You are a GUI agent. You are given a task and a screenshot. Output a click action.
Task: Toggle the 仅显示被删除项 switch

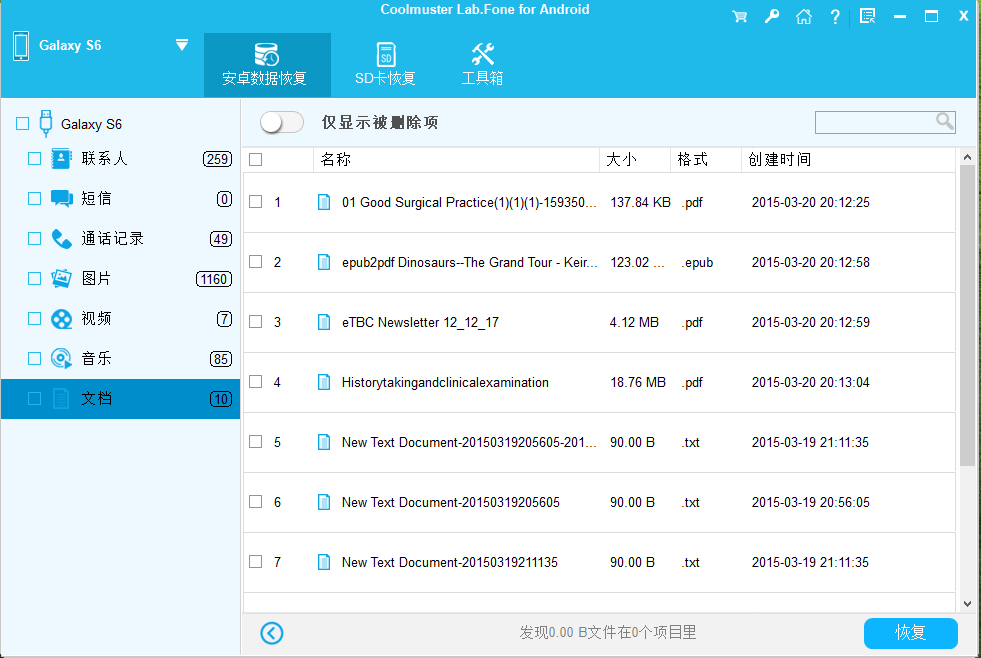coord(282,122)
